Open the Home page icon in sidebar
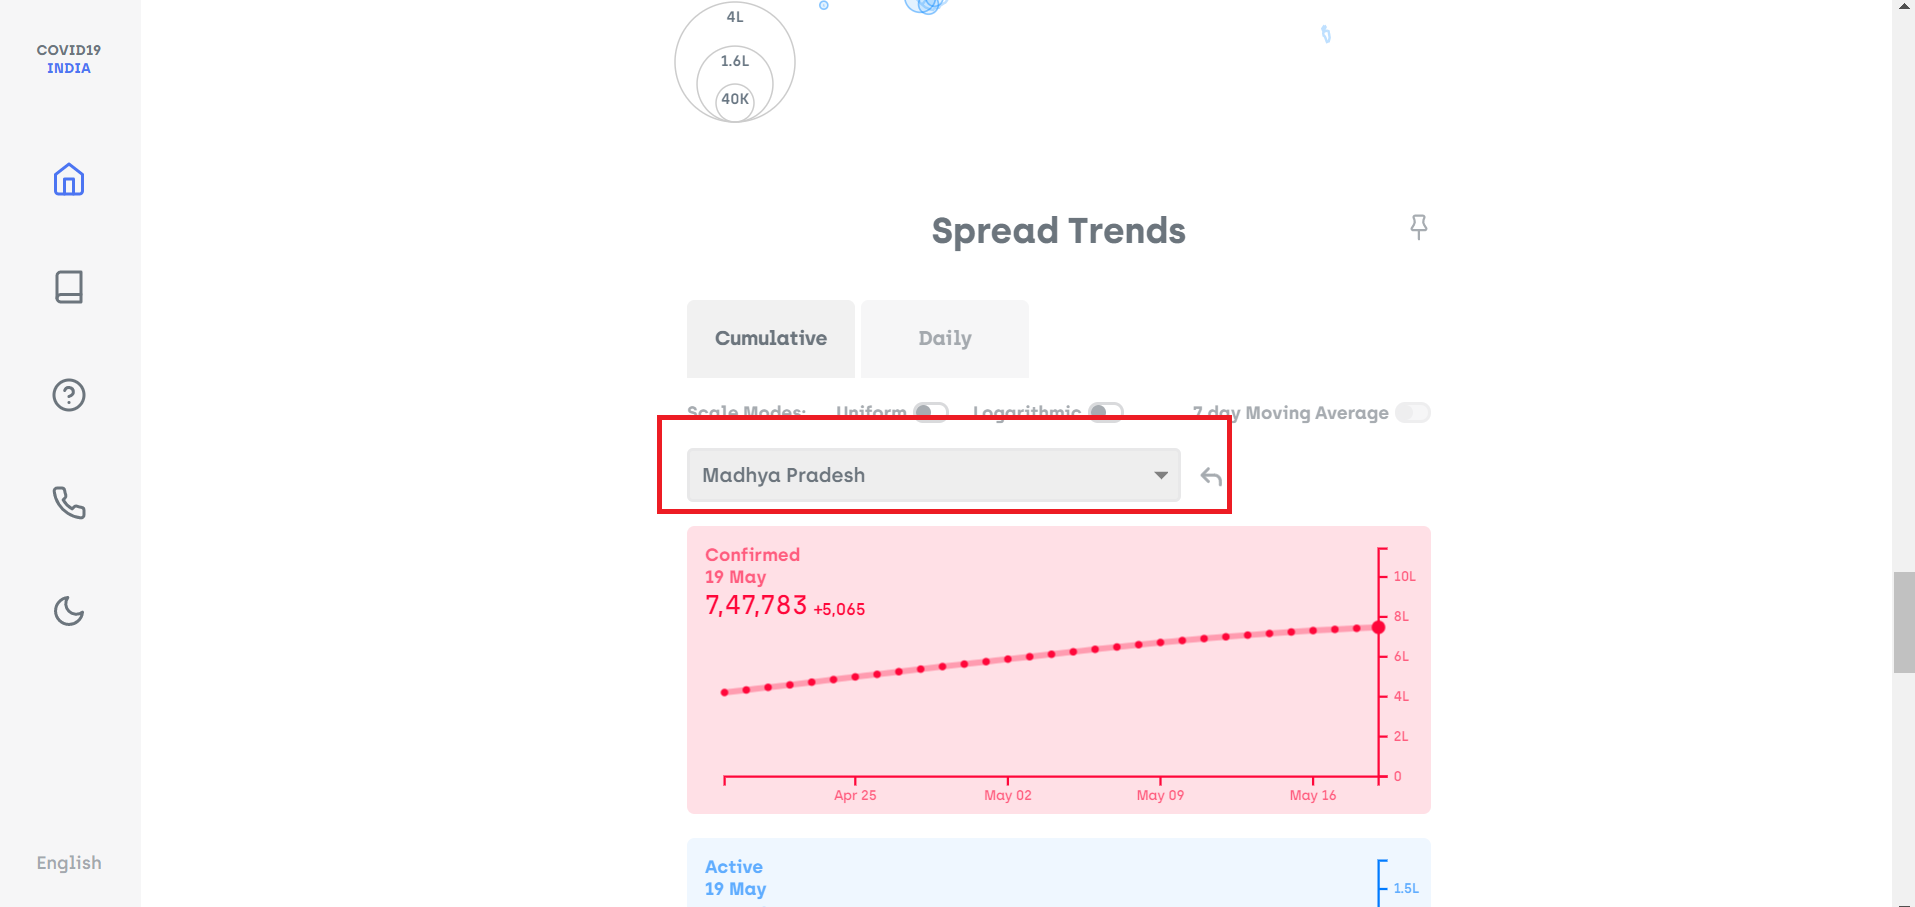The image size is (1915, 907). point(68,180)
